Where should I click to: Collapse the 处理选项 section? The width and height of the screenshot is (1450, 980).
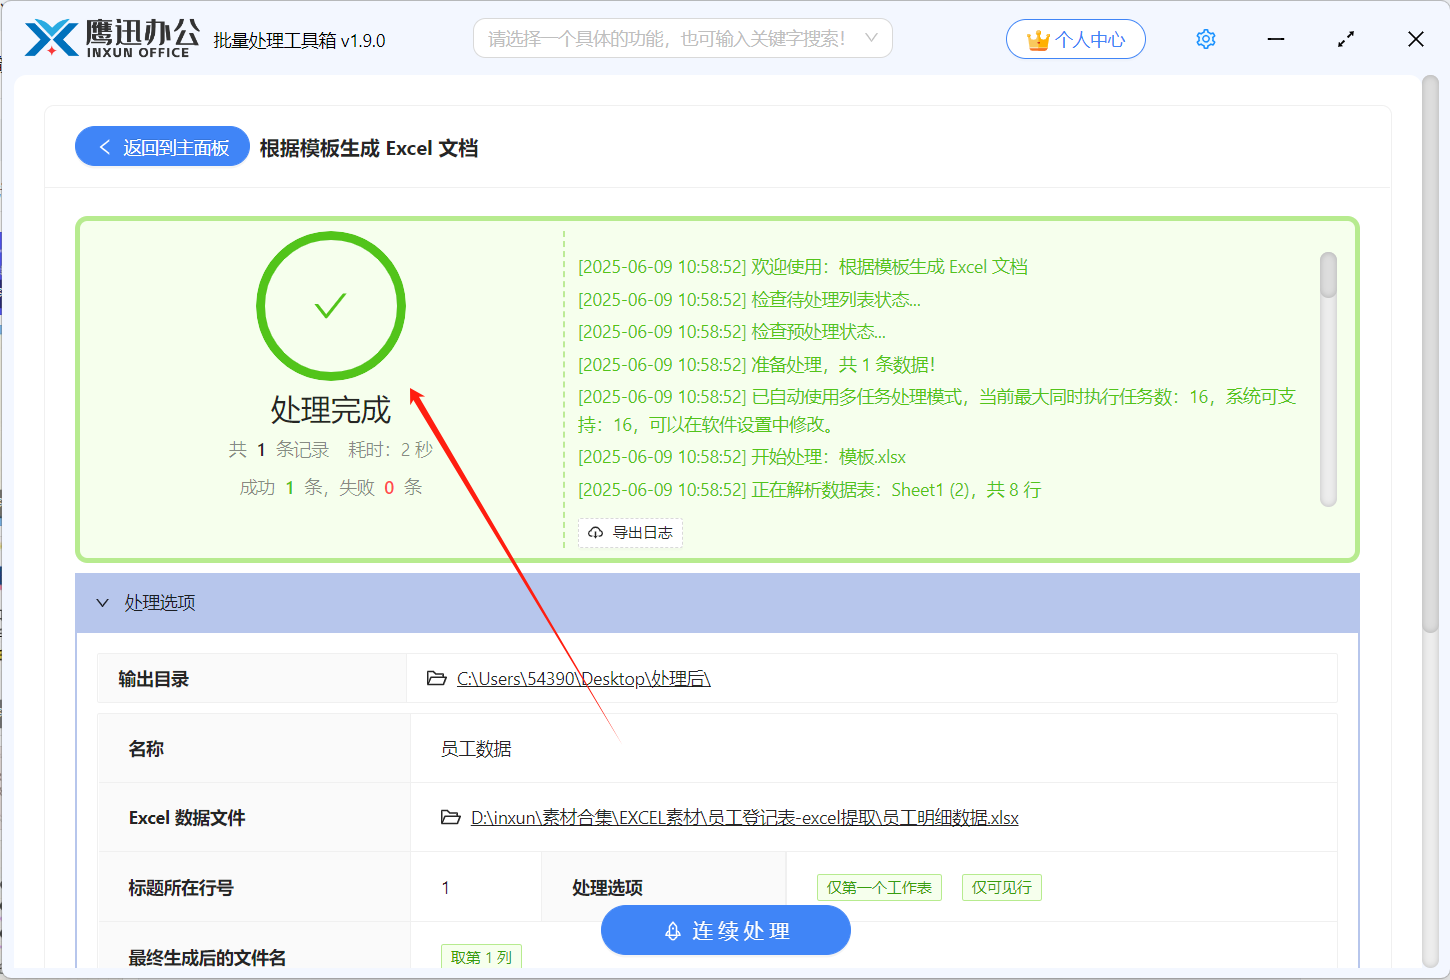click(x=103, y=603)
